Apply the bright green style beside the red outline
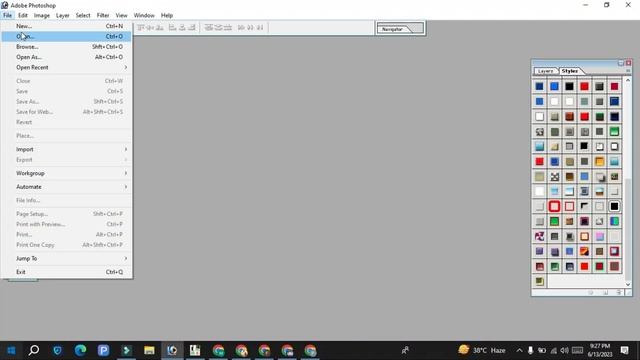Viewport: 640px width, 360px height. point(554,222)
